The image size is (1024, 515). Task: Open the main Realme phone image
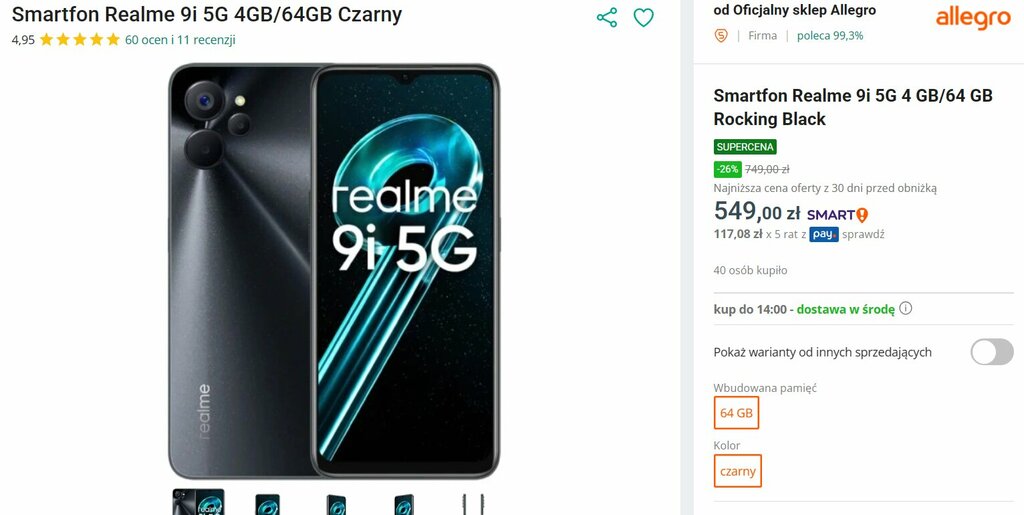pyautogui.click(x=334, y=271)
